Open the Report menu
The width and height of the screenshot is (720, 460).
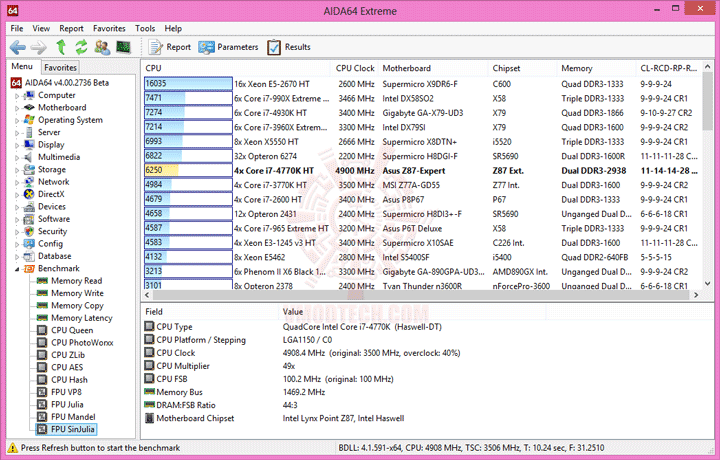pos(71,28)
